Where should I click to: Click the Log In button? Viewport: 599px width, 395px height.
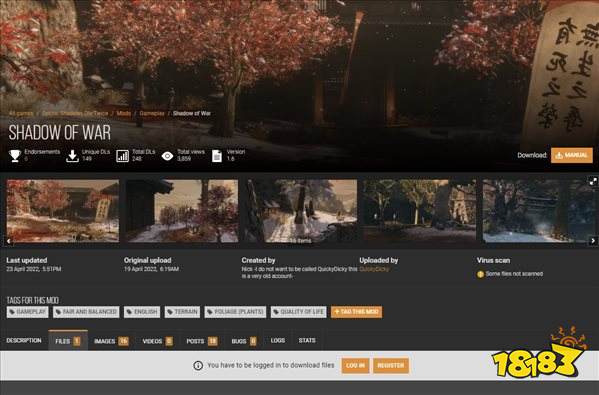click(x=355, y=366)
